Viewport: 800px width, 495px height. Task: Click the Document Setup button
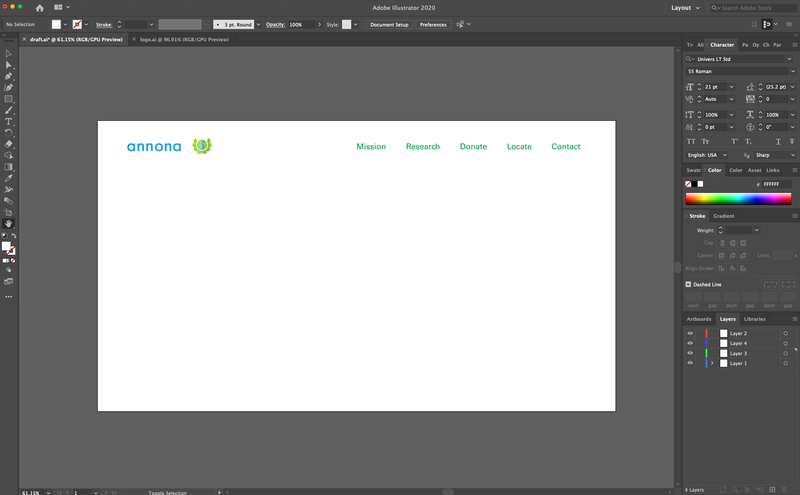pyautogui.click(x=389, y=24)
